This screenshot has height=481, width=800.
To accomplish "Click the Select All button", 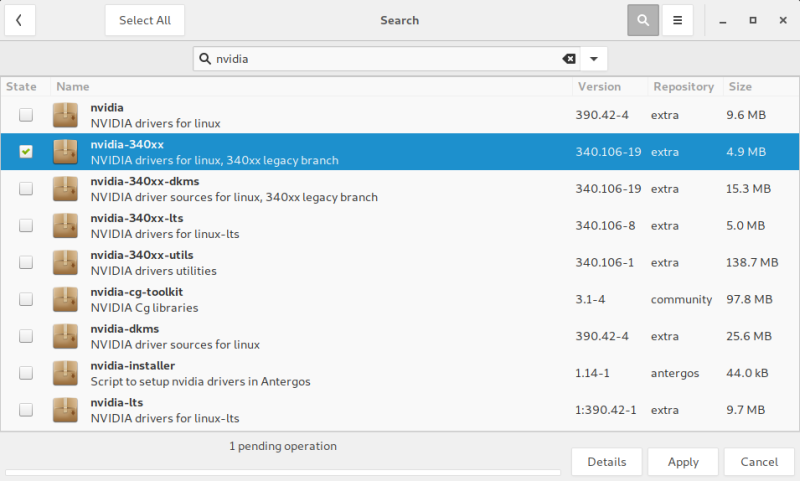I will [145, 20].
